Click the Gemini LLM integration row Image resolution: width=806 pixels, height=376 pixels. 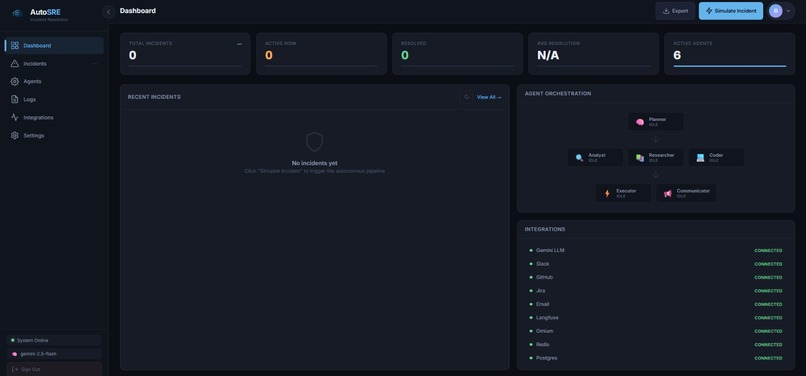pyautogui.click(x=655, y=250)
